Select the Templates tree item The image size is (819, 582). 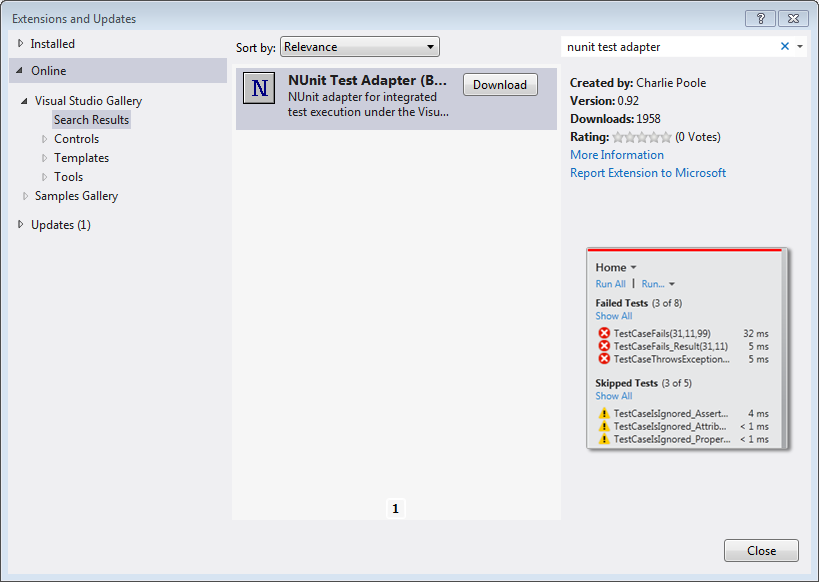81,158
